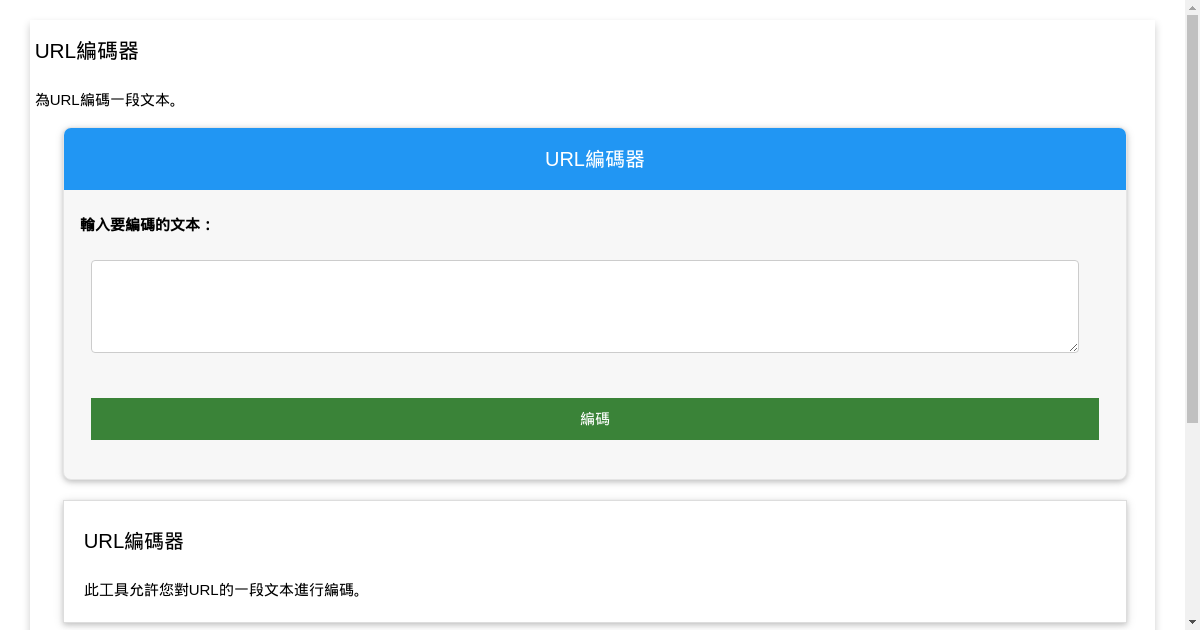The height and width of the screenshot is (630, 1200).
Task: Grab the textarea resize handle corner
Action: click(x=1073, y=346)
